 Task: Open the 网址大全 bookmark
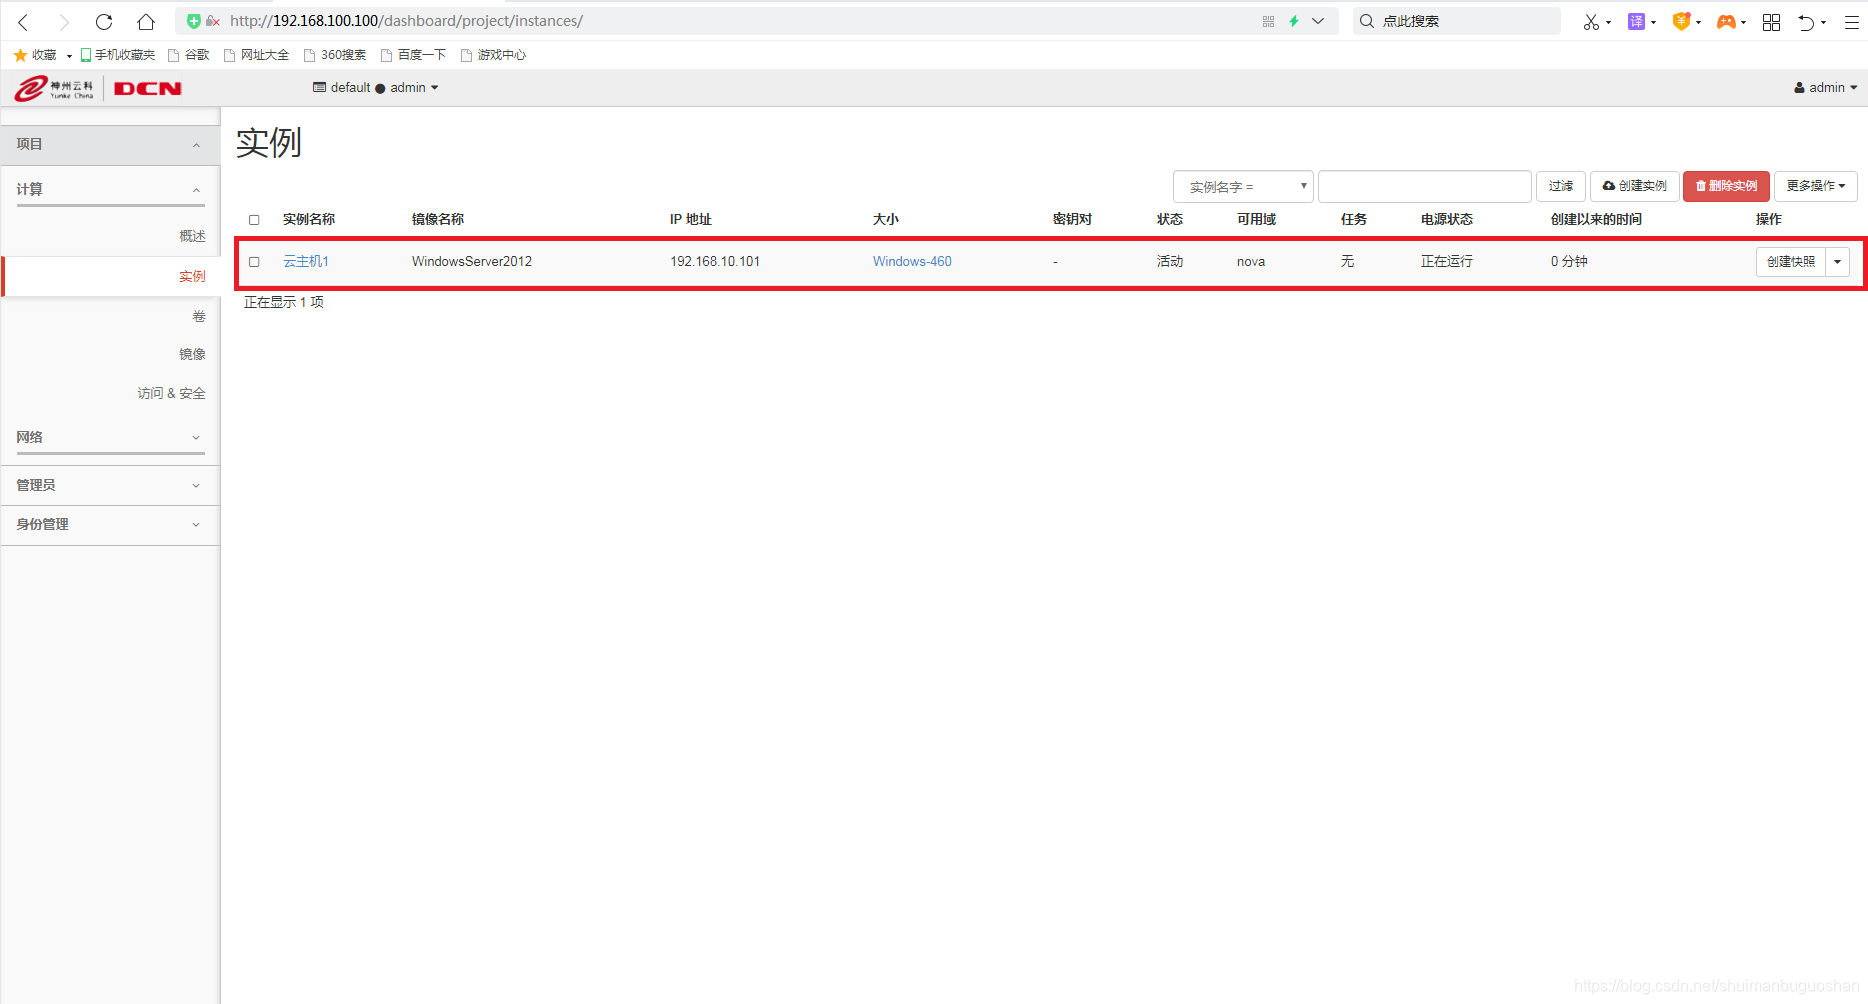pos(257,55)
